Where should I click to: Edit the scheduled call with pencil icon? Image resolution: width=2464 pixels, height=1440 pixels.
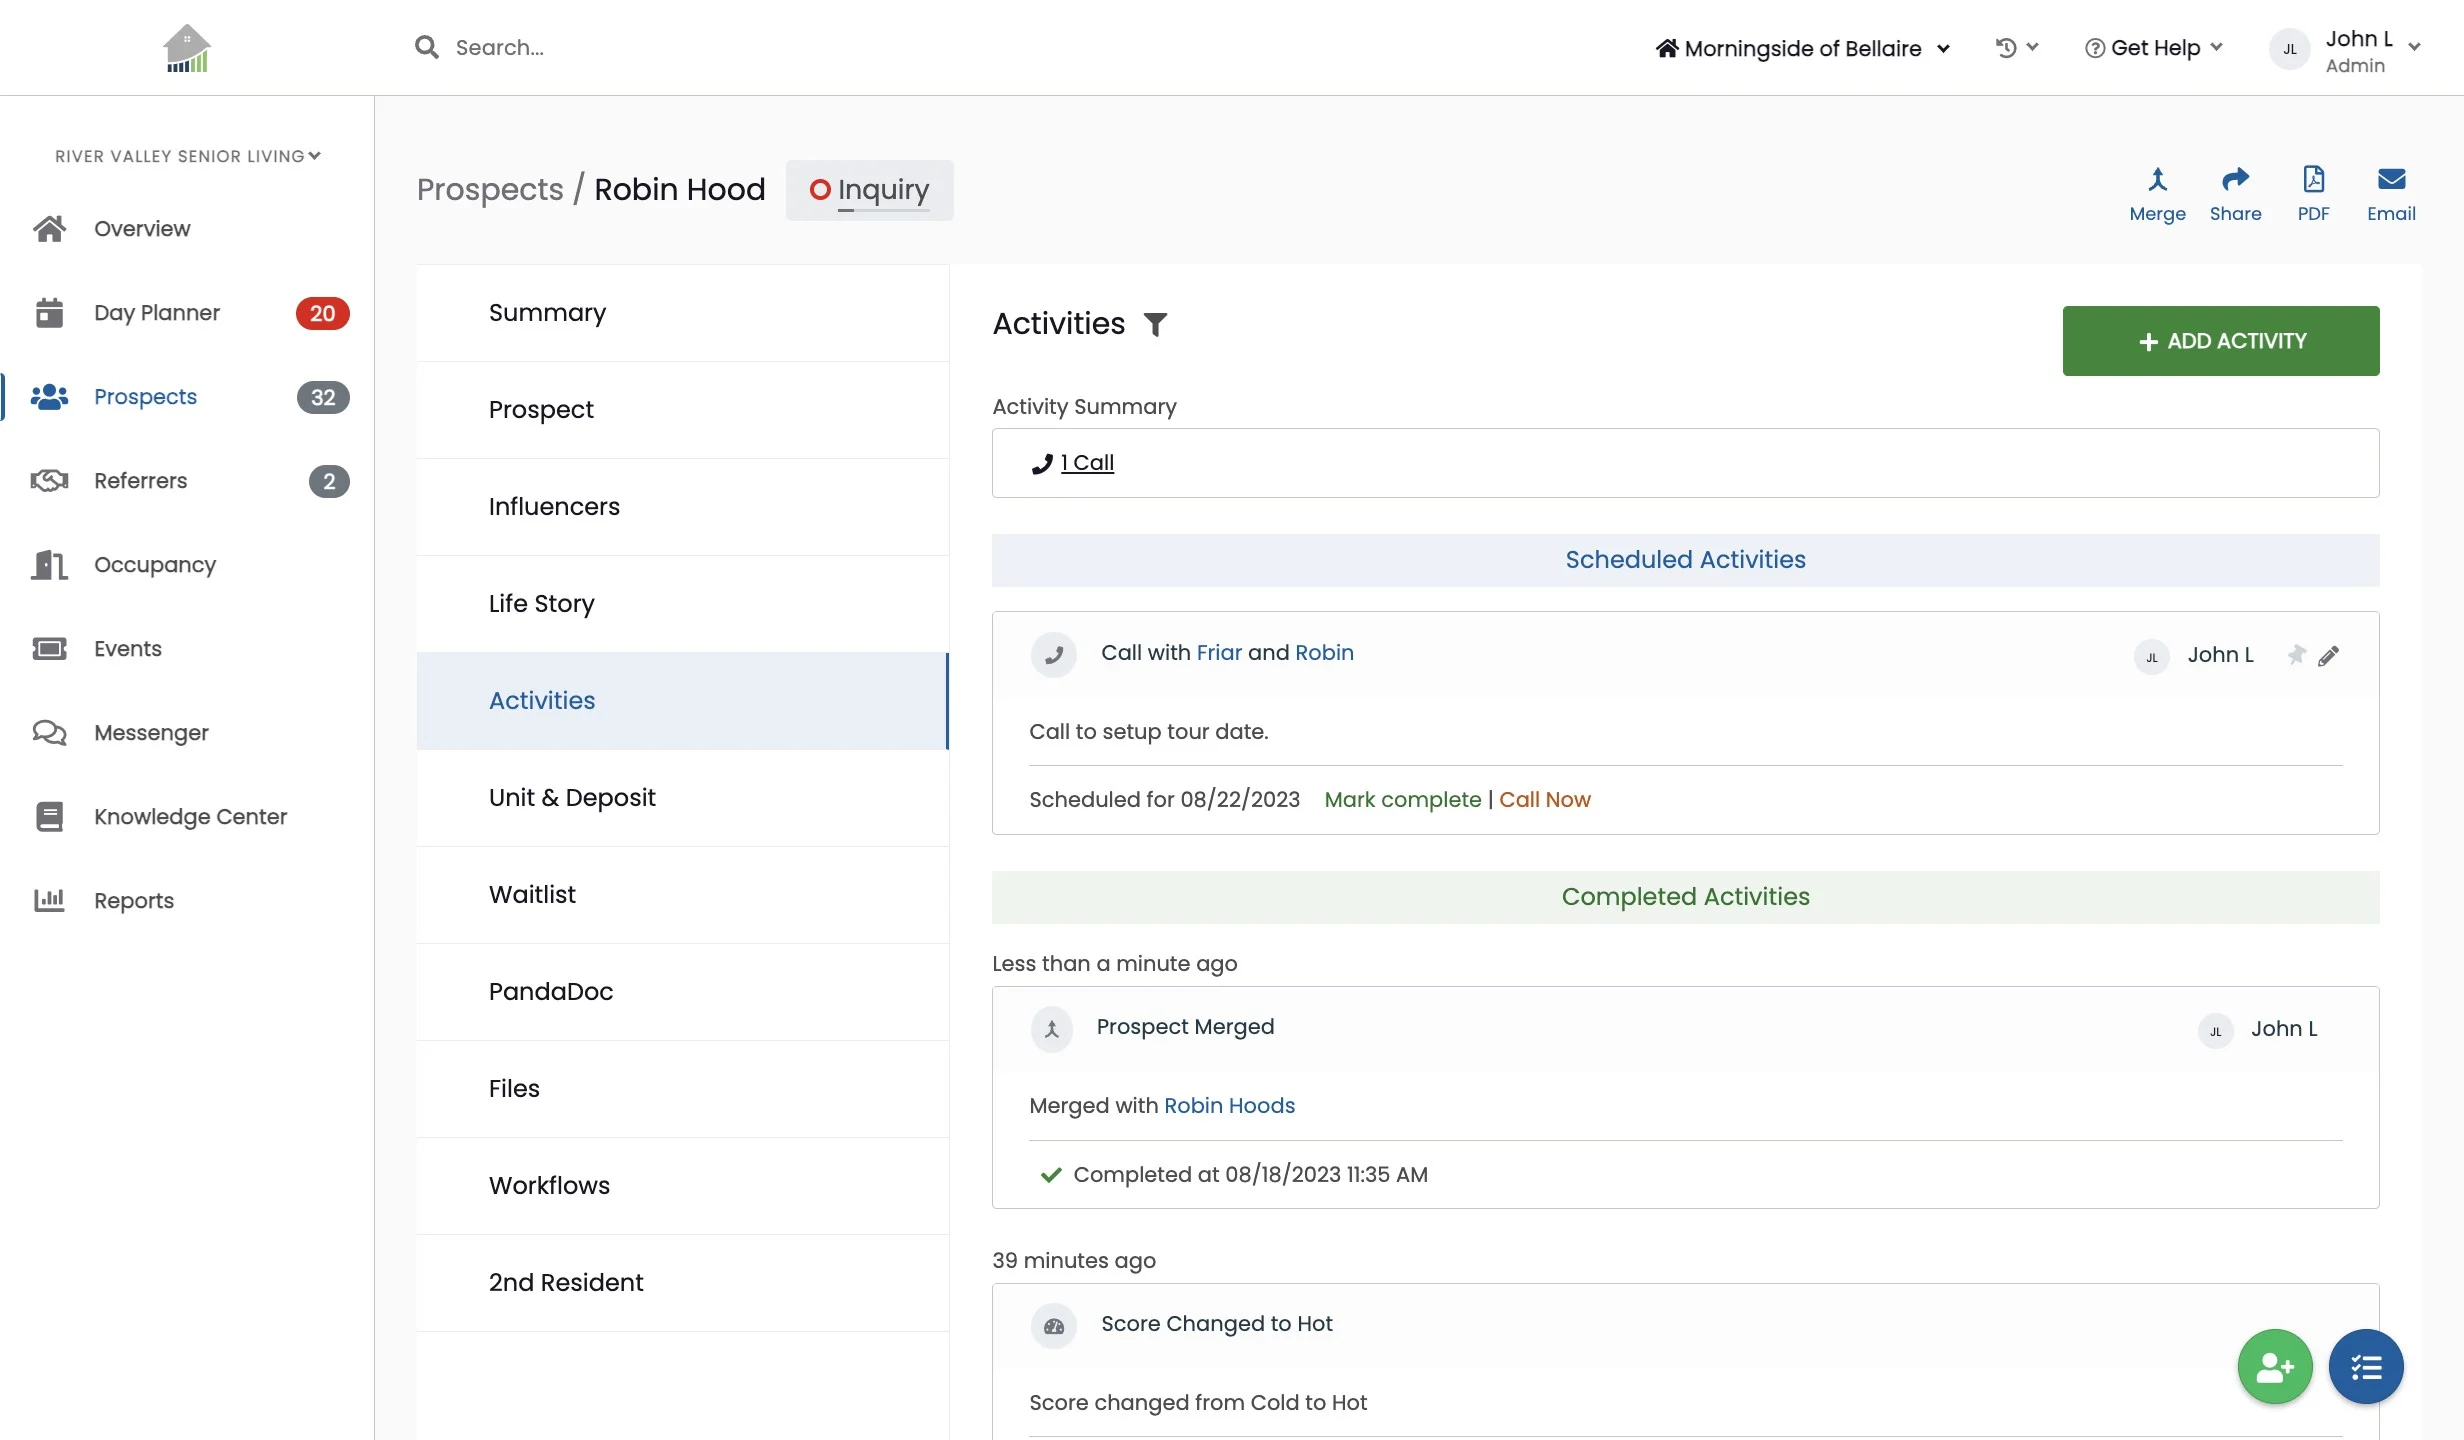[2329, 656]
